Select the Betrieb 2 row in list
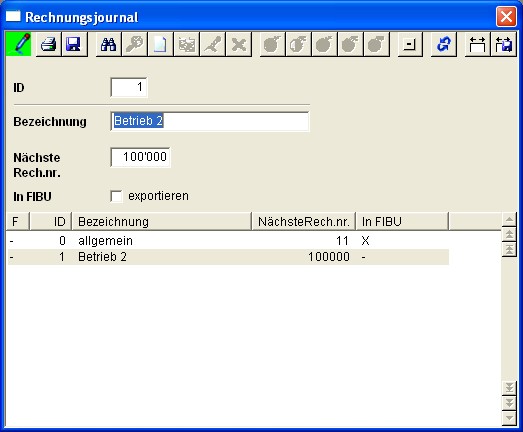This screenshot has width=523, height=432. 228,257
